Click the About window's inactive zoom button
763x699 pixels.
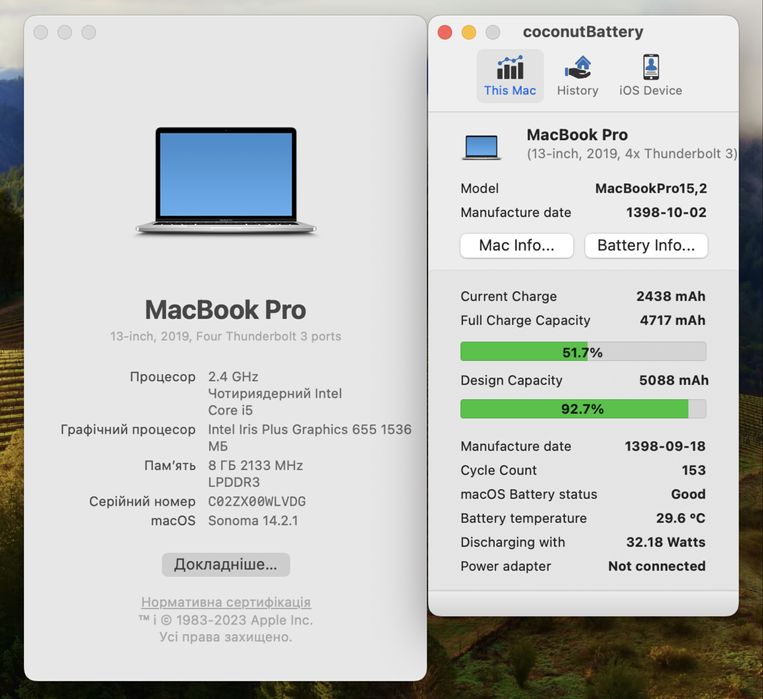[x=89, y=32]
